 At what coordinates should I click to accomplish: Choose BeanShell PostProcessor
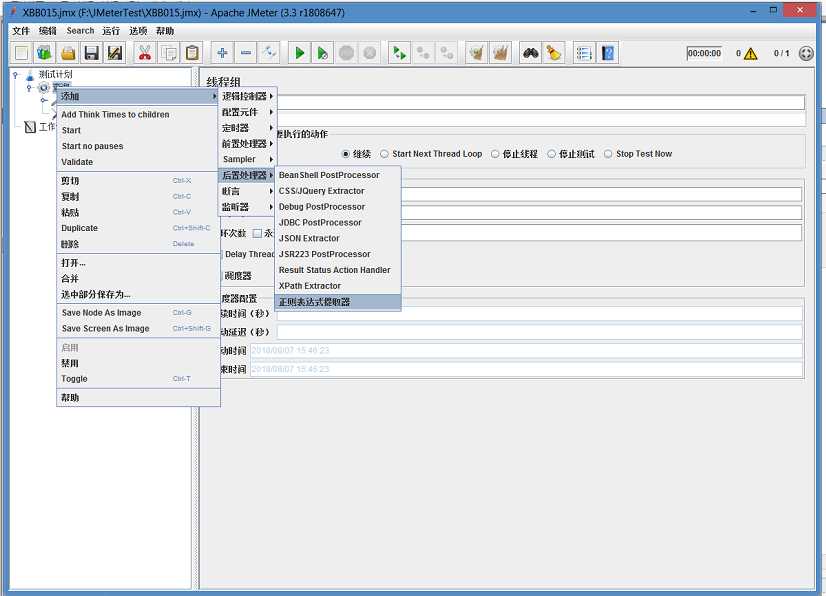338,175
